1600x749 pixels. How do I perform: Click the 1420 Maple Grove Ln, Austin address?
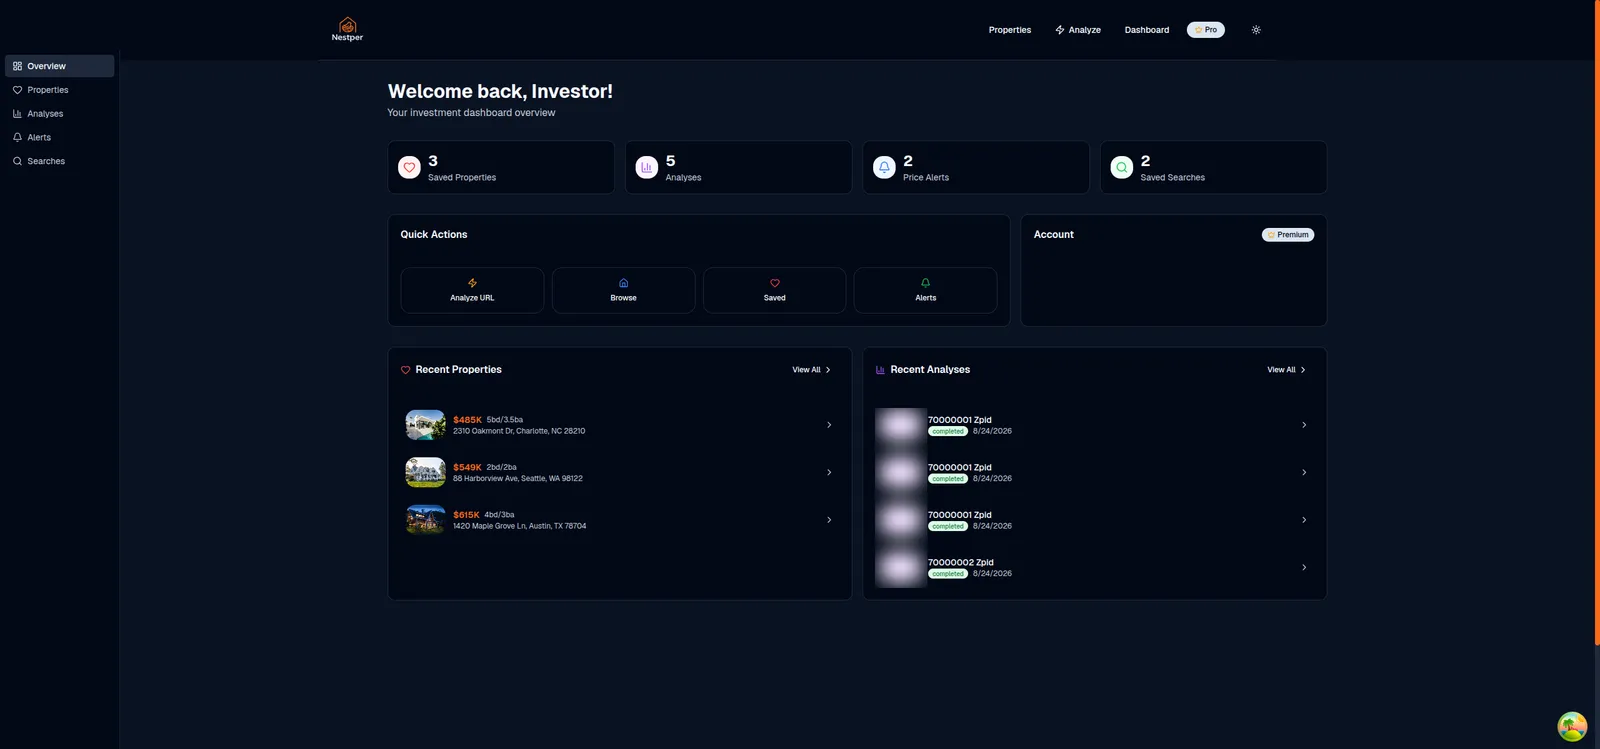click(520, 526)
